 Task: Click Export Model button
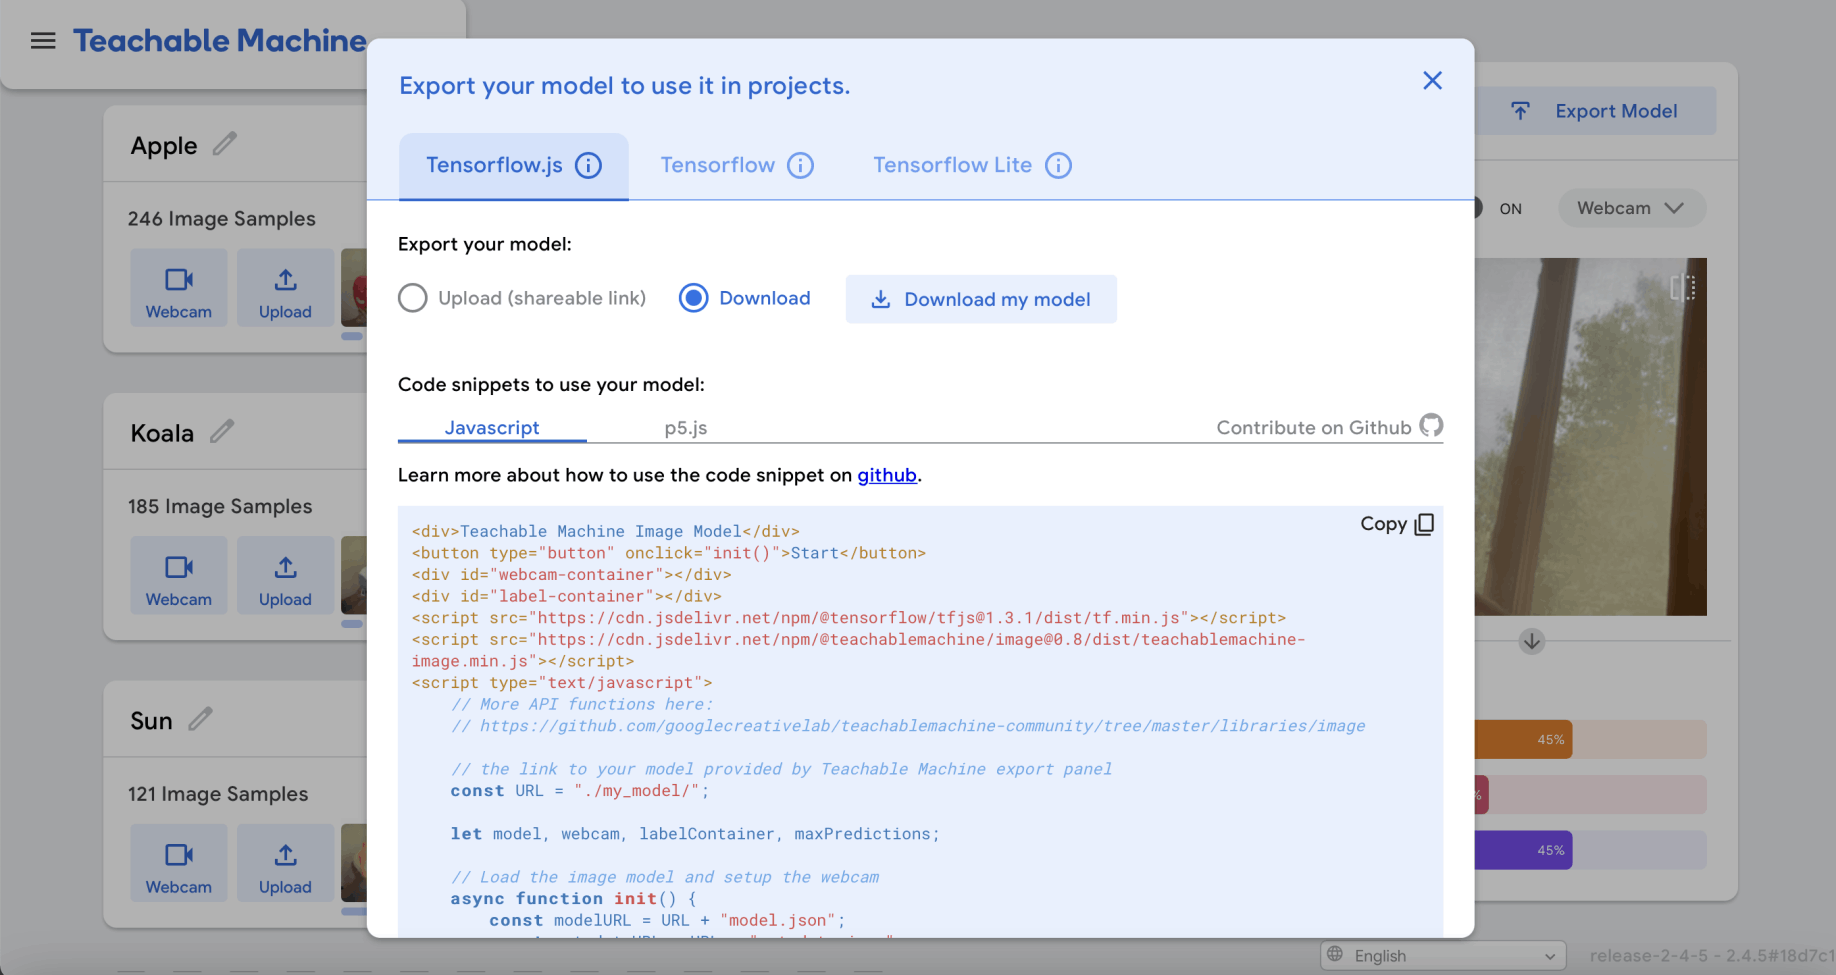click(x=1596, y=111)
